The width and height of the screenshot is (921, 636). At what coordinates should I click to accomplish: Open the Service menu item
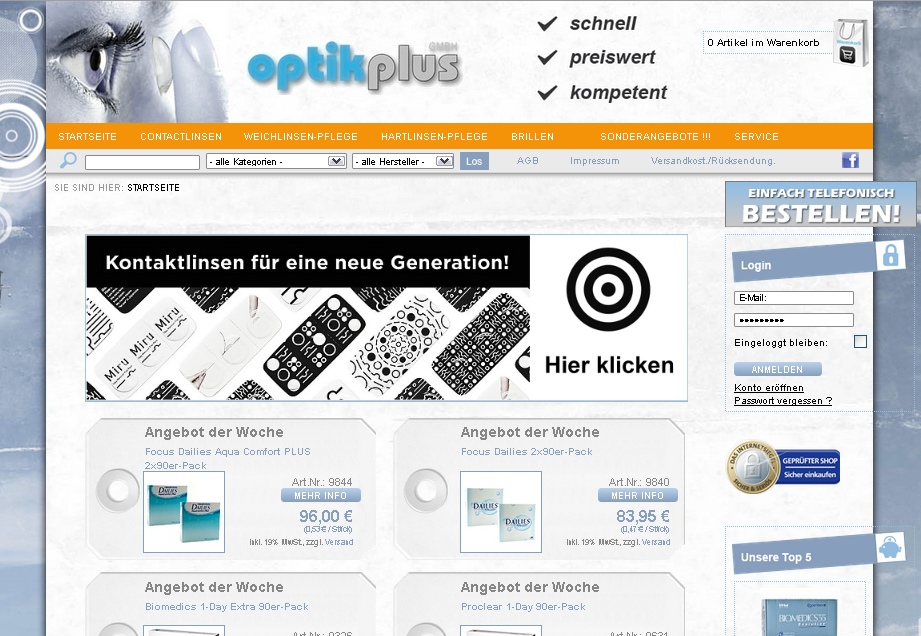(757, 137)
